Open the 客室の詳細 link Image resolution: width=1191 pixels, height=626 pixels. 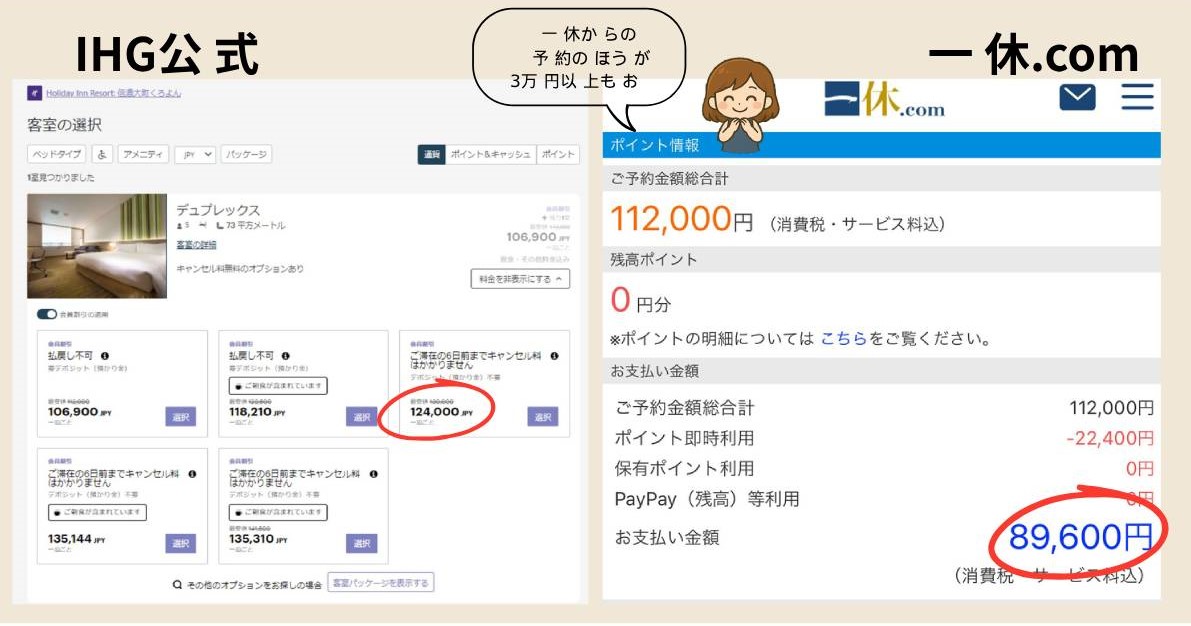197,245
